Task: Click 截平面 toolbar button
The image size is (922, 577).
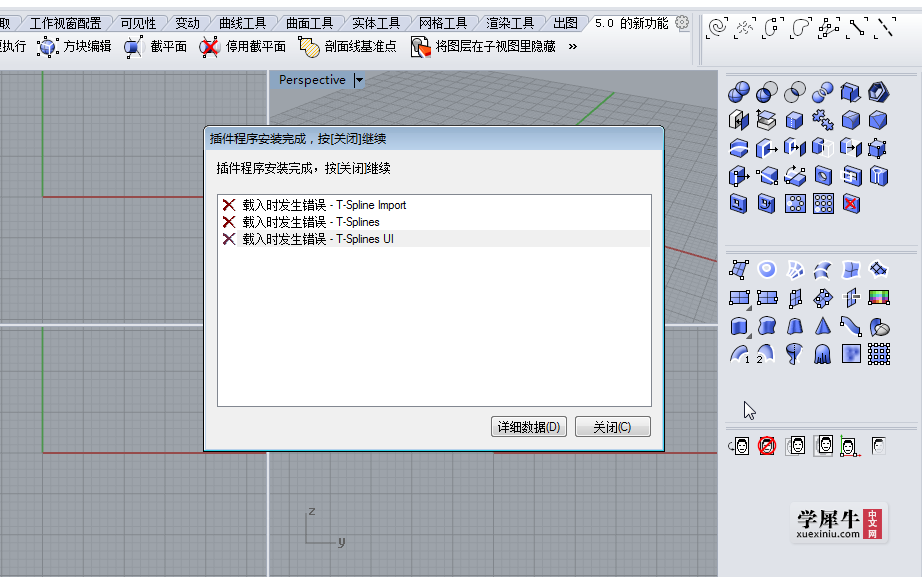Action: [155, 46]
